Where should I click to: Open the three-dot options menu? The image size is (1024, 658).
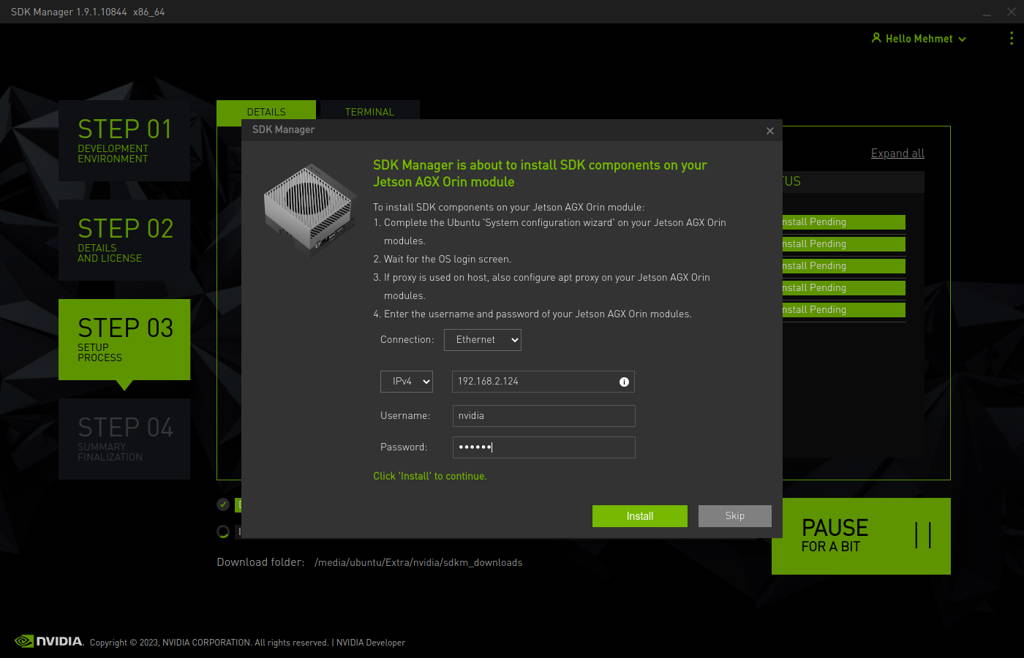(1011, 39)
